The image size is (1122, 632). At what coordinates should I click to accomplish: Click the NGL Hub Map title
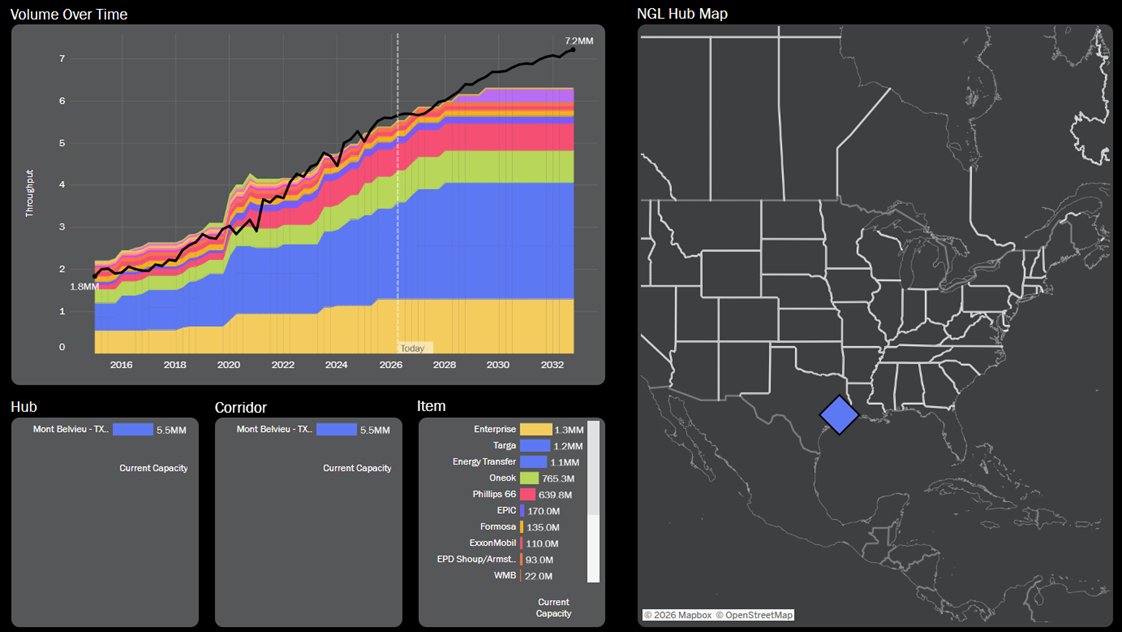pos(682,14)
